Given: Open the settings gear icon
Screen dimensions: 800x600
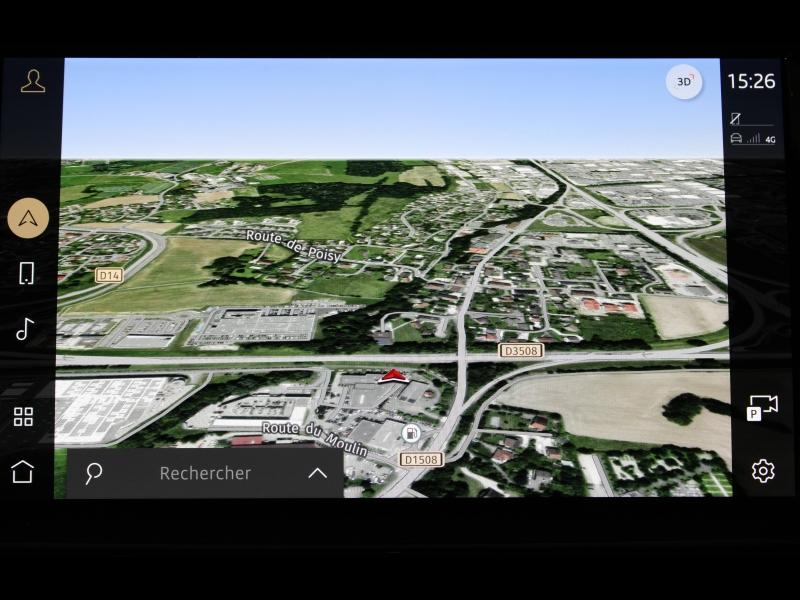Looking at the screenshot, I should click(x=763, y=471).
